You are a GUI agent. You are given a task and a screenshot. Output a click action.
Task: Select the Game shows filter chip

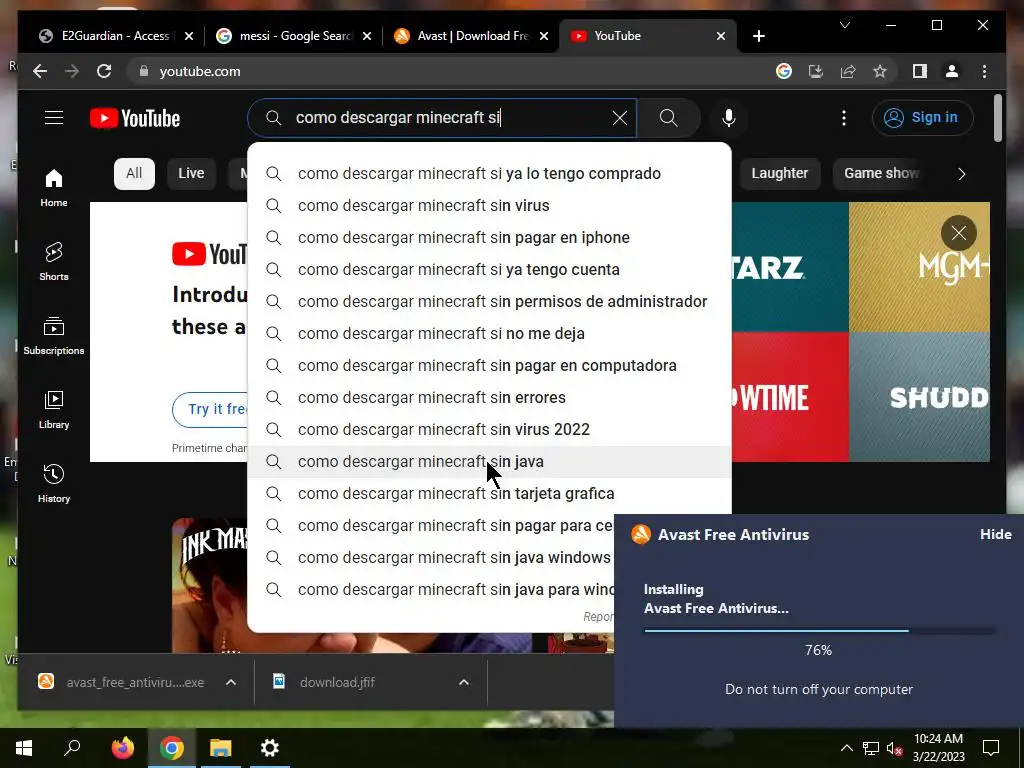(x=881, y=174)
